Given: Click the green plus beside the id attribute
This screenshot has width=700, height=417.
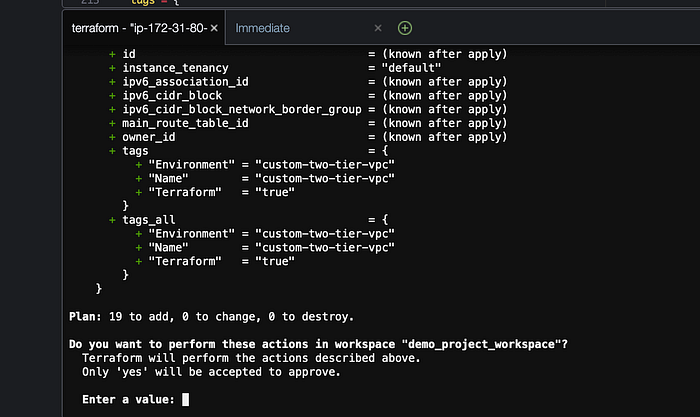Looking at the screenshot, I should pyautogui.click(x=112, y=53).
